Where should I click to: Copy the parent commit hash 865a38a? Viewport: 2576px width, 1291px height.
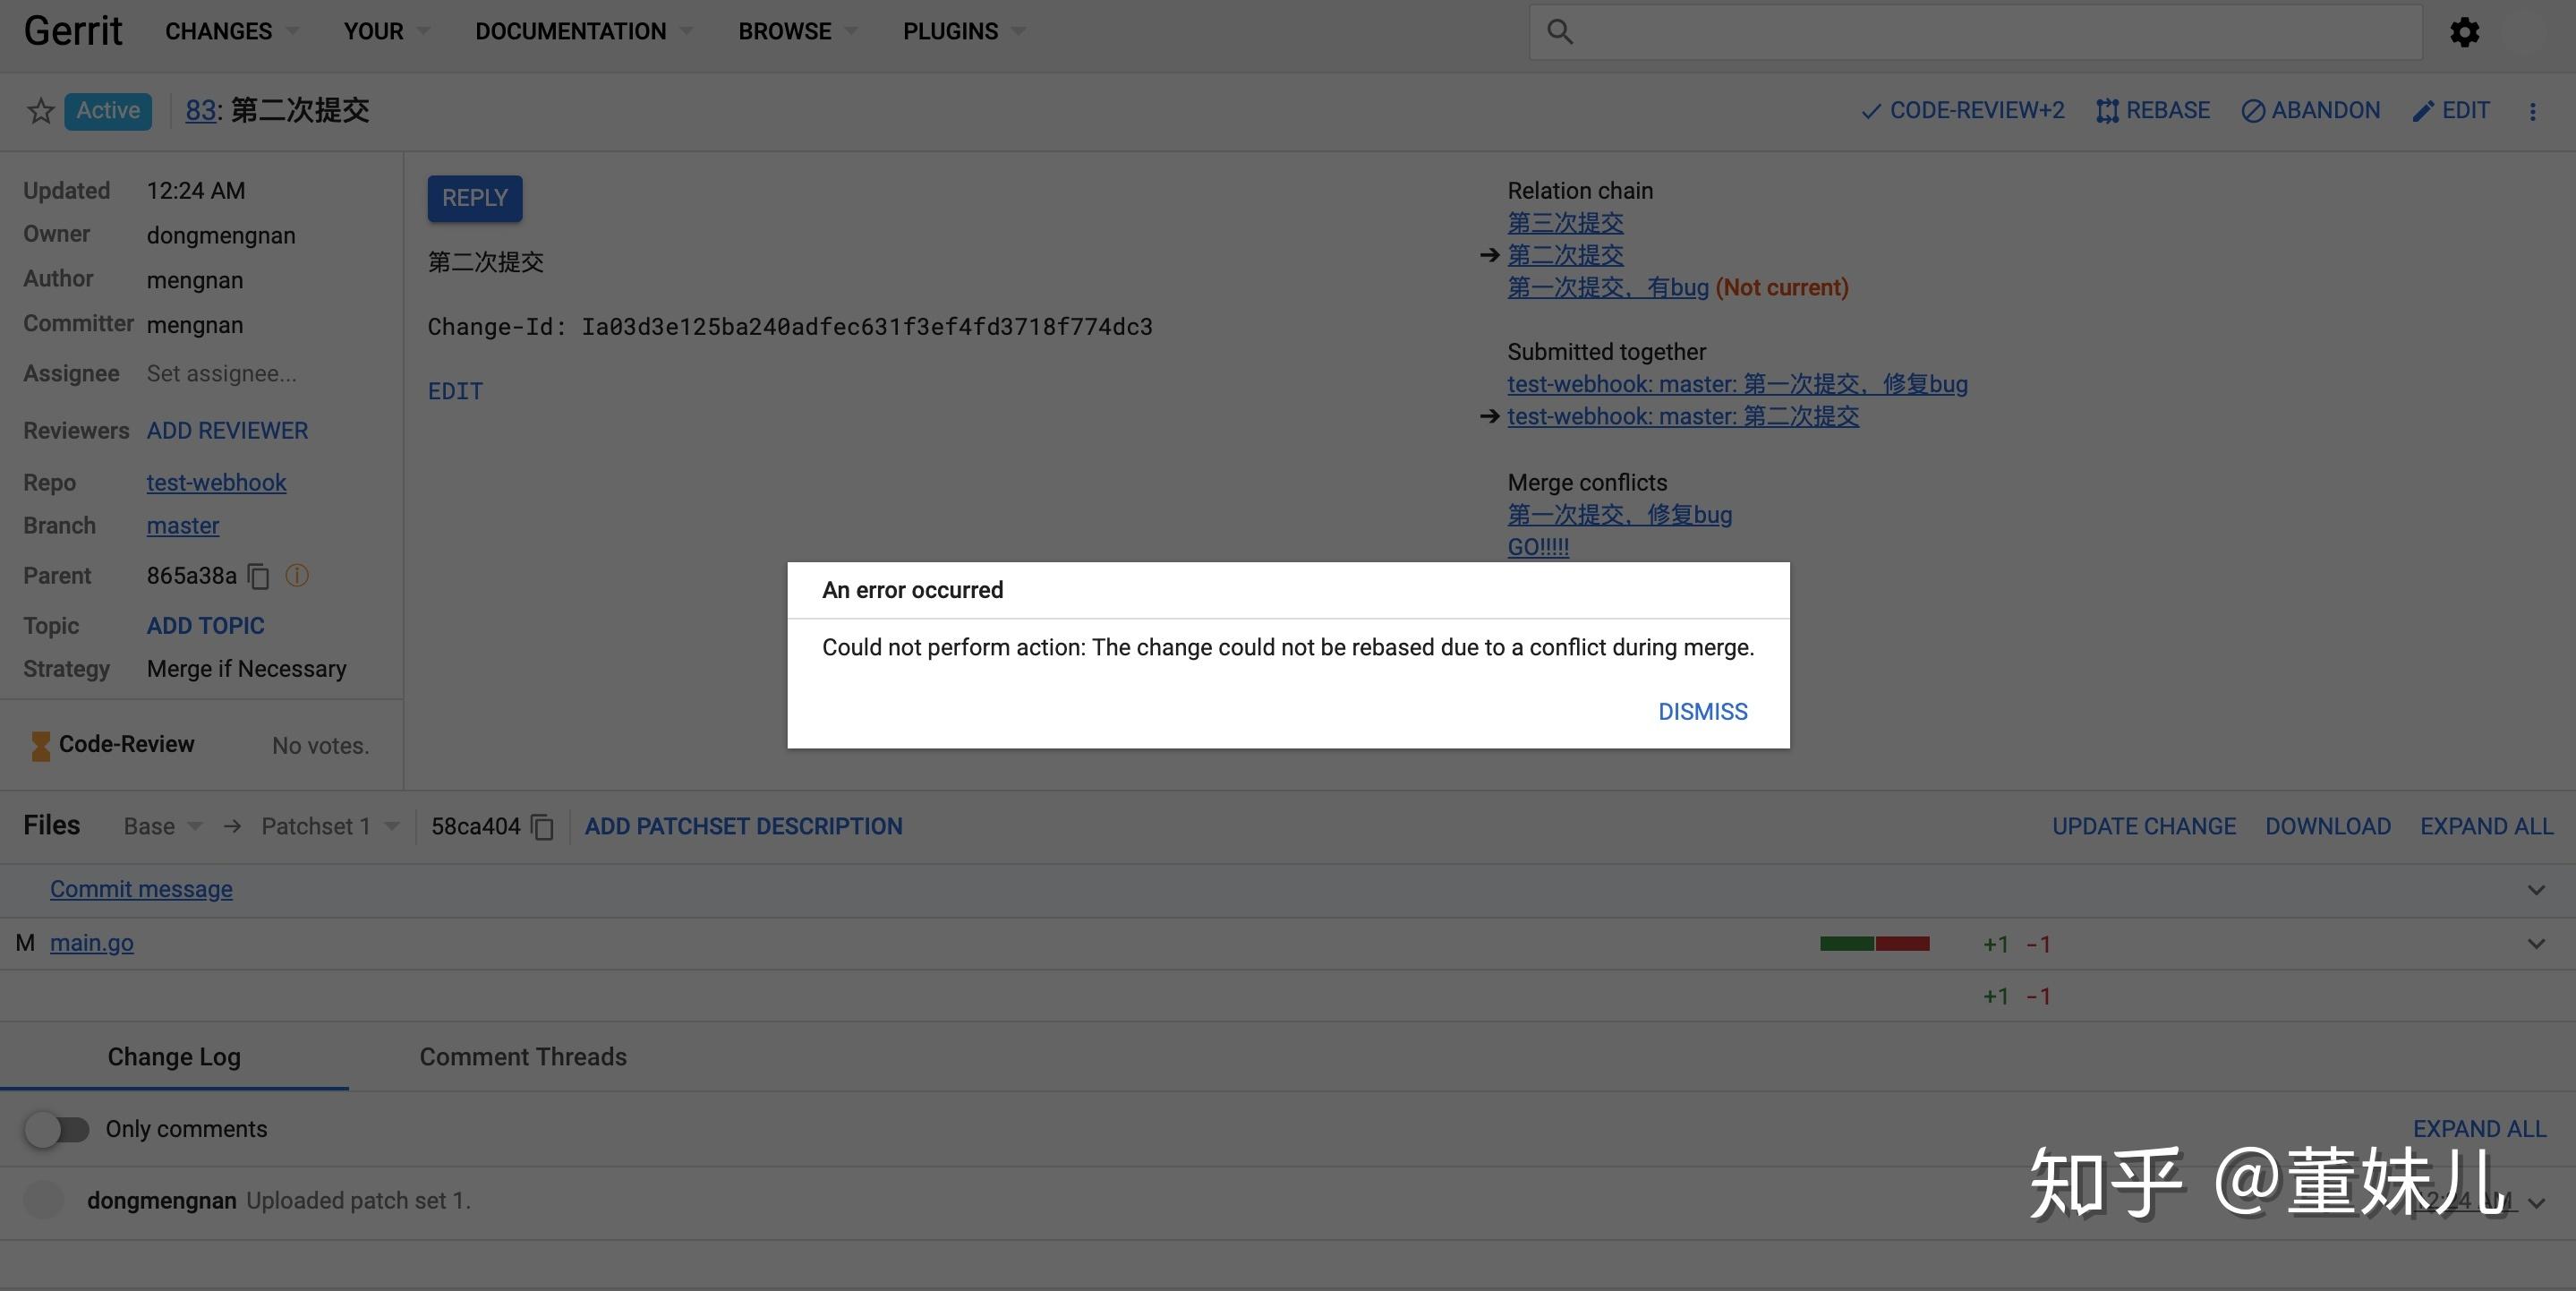click(257, 576)
